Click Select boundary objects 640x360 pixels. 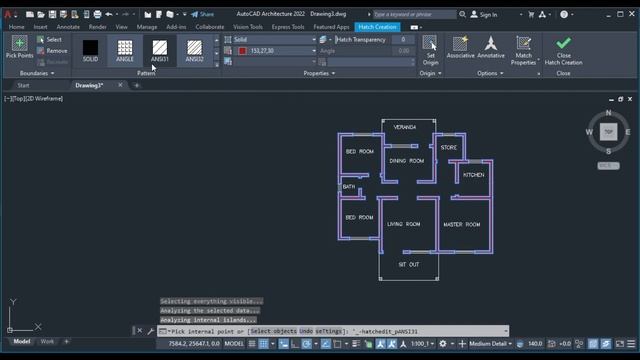(x=49, y=40)
